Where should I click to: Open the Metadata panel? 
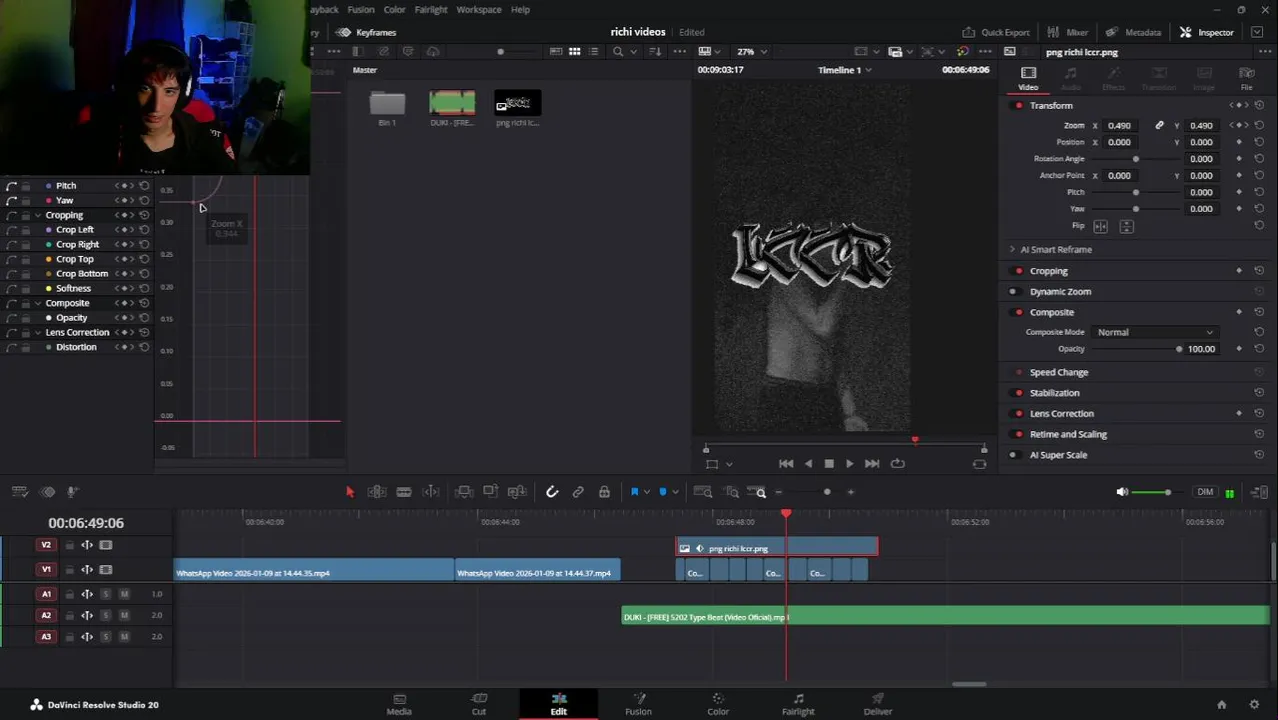coord(1134,32)
